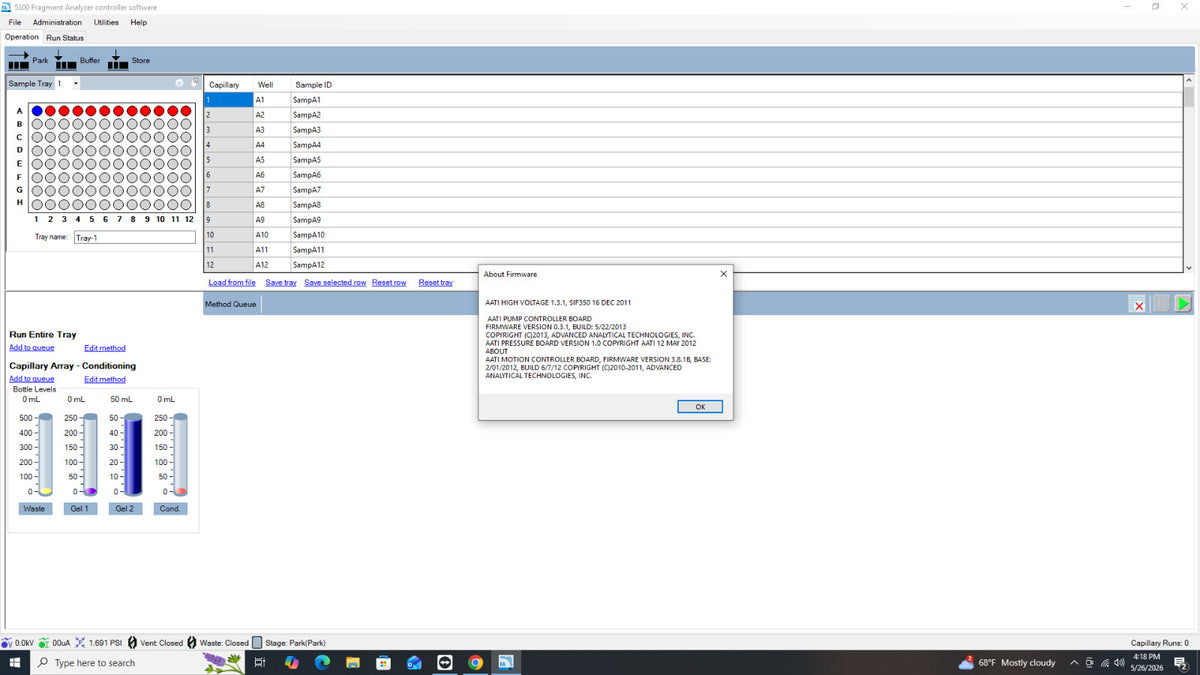Open notification center icon
This screenshot has height=675, width=1200.
(x=1181, y=663)
